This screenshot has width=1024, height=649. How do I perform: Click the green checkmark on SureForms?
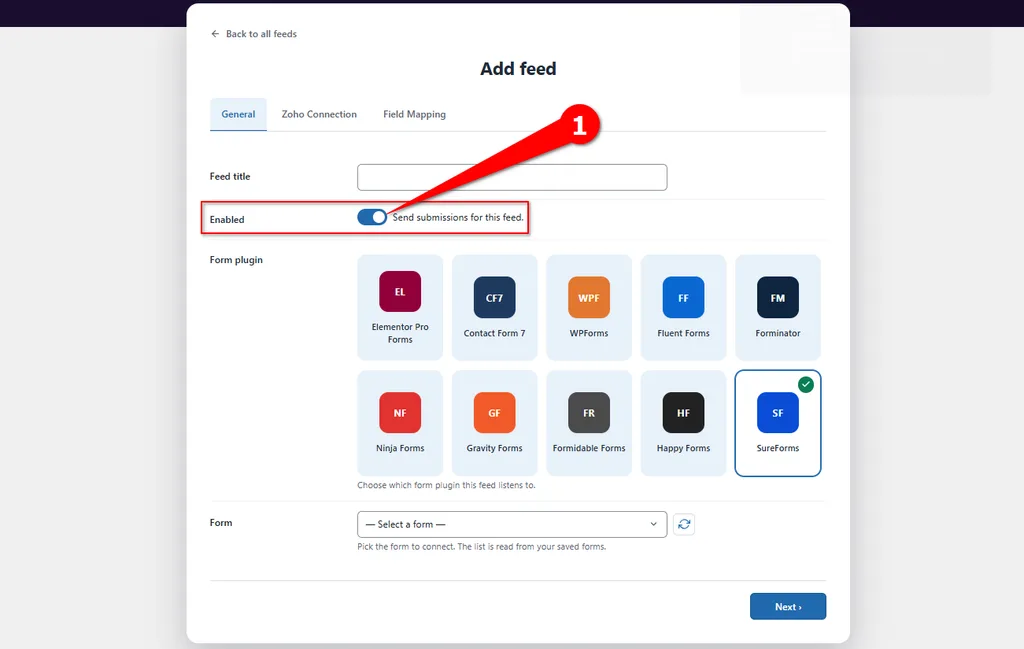806,385
